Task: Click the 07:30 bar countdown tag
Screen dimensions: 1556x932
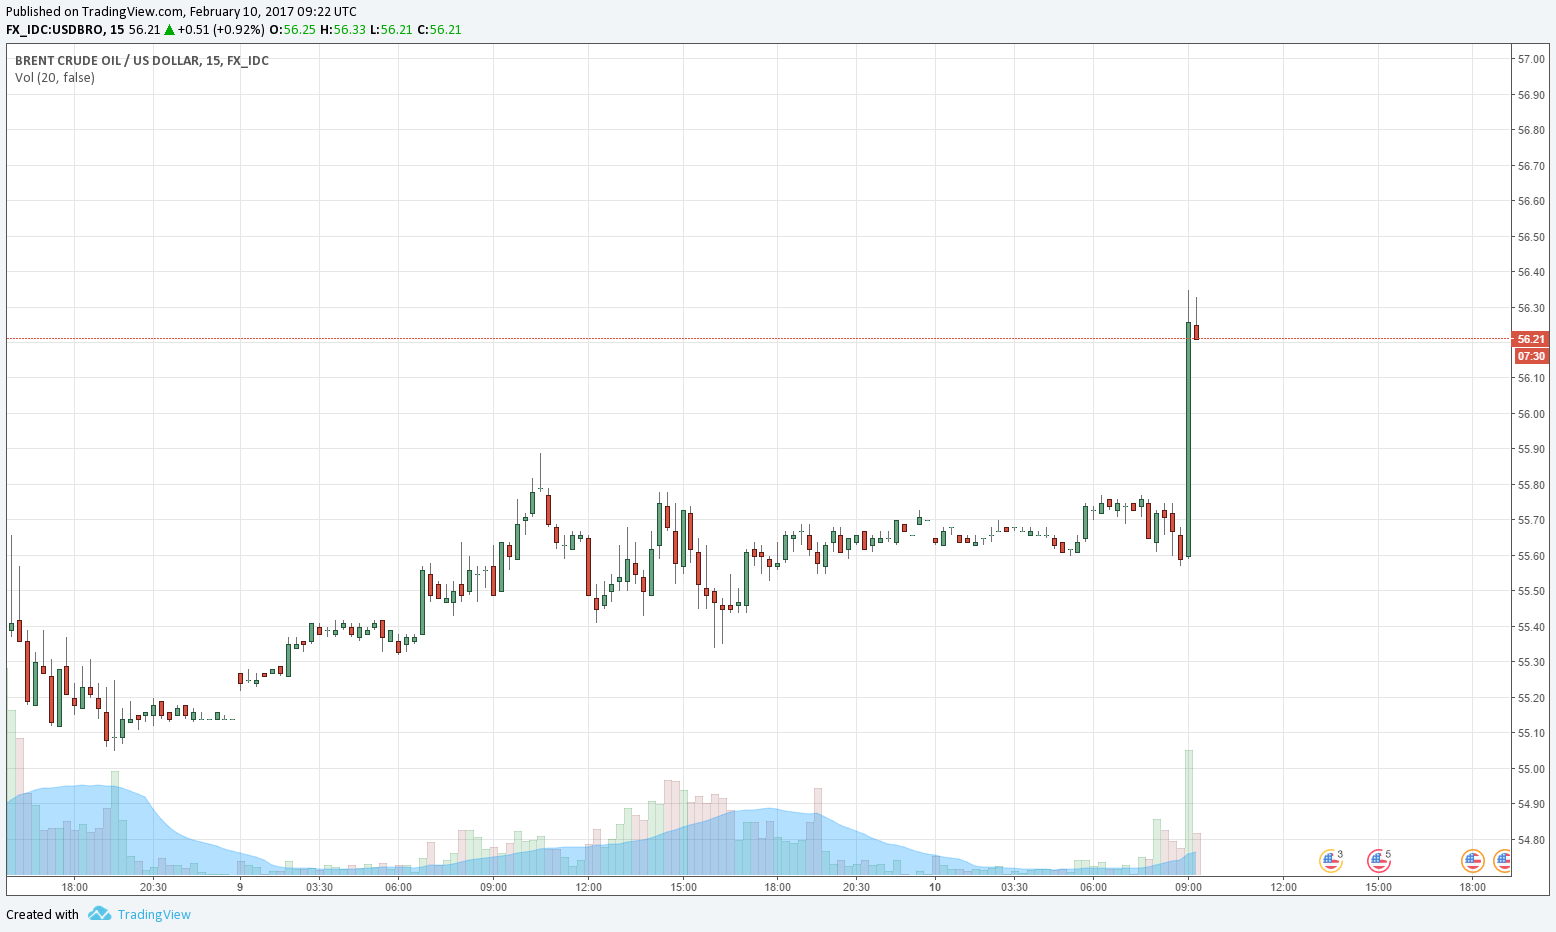Action: 1531,356
